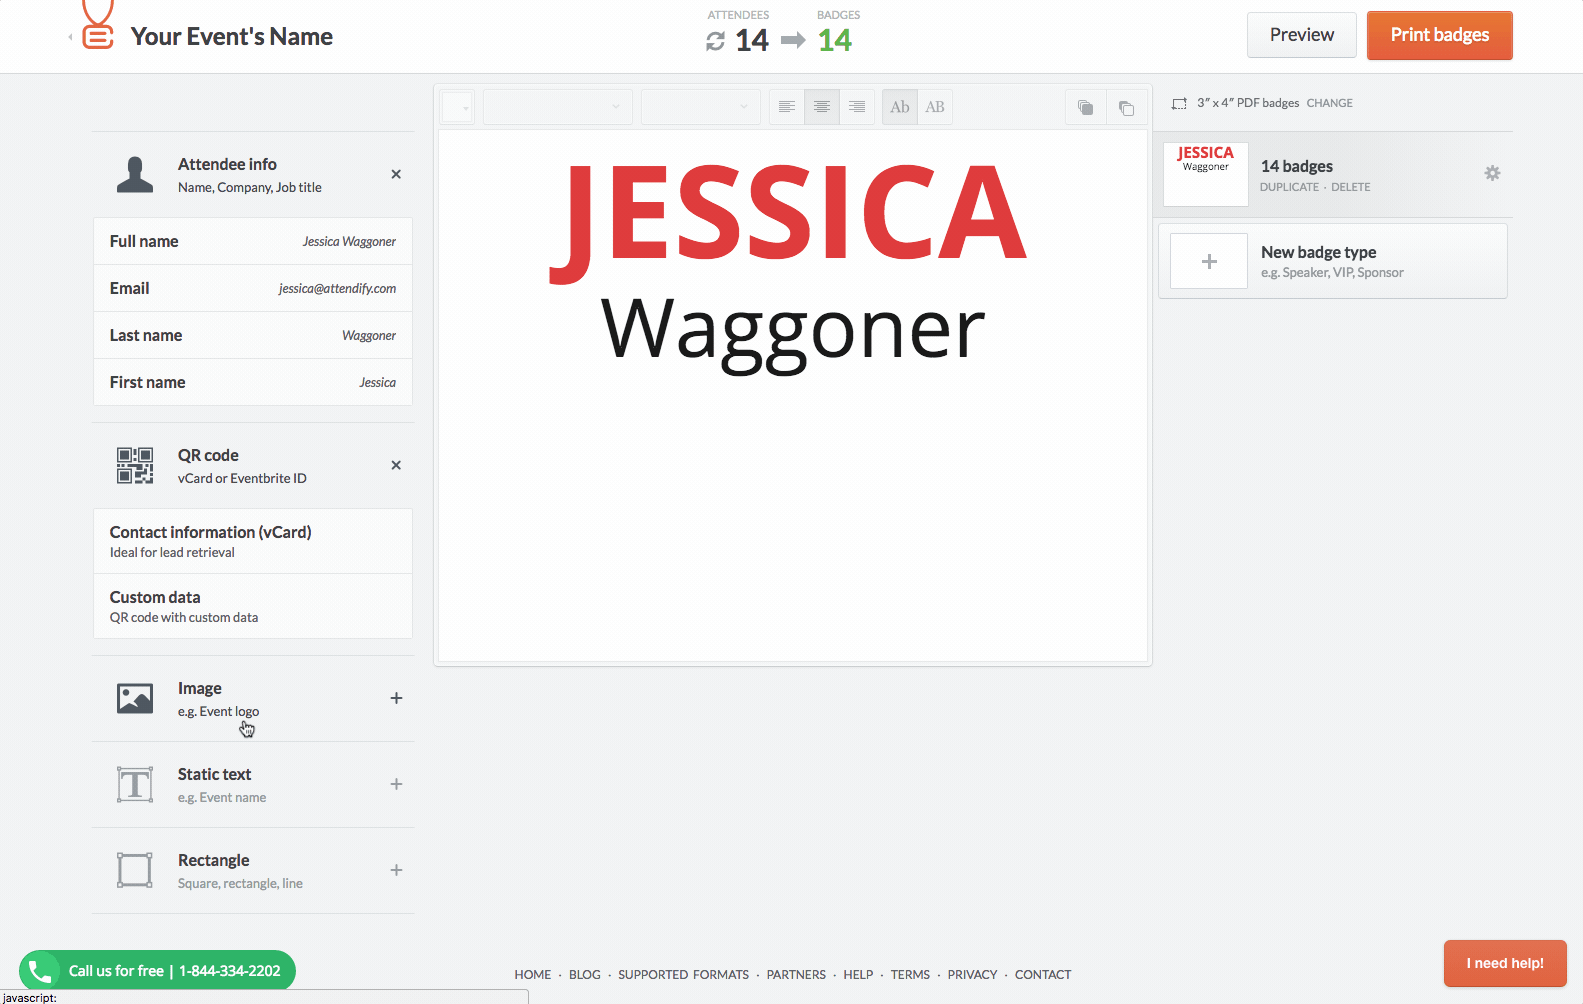Click the I need help! button
Viewport: 1583px width, 1004px height.
[x=1505, y=963]
